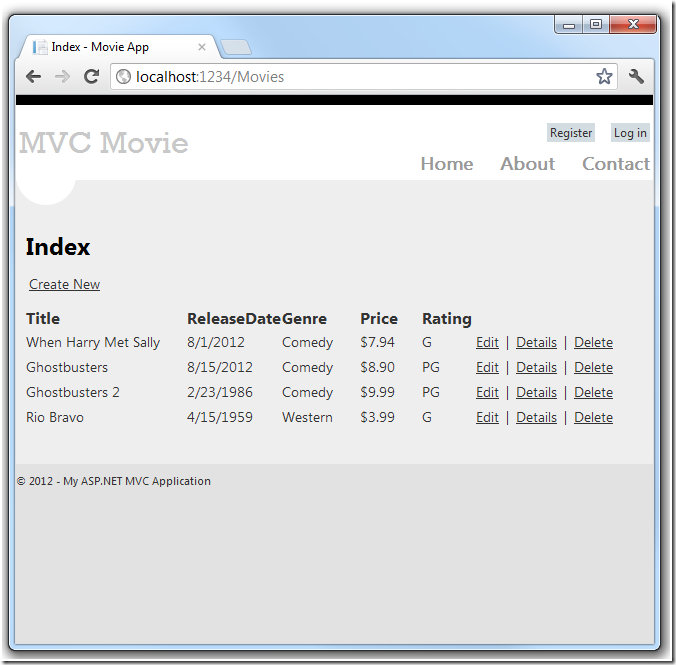Click the MVC Movie site title
The width and height of the screenshot is (676, 665).
pyautogui.click(x=104, y=143)
